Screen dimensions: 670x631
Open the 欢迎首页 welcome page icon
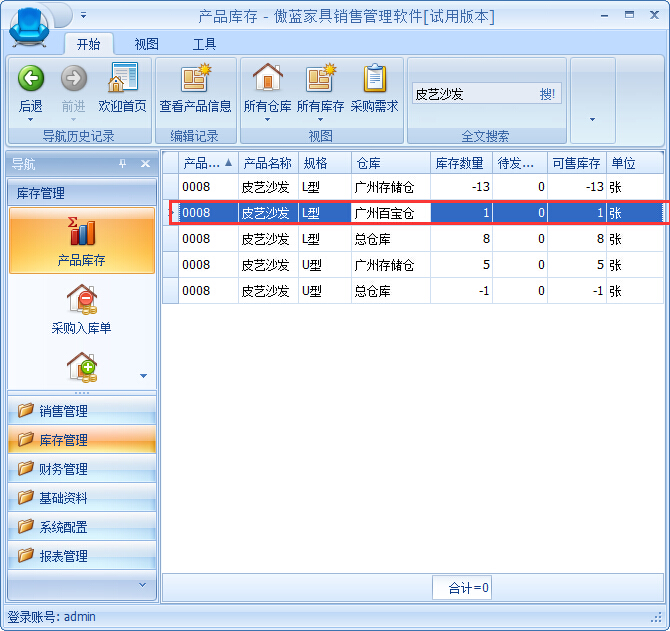[122, 80]
